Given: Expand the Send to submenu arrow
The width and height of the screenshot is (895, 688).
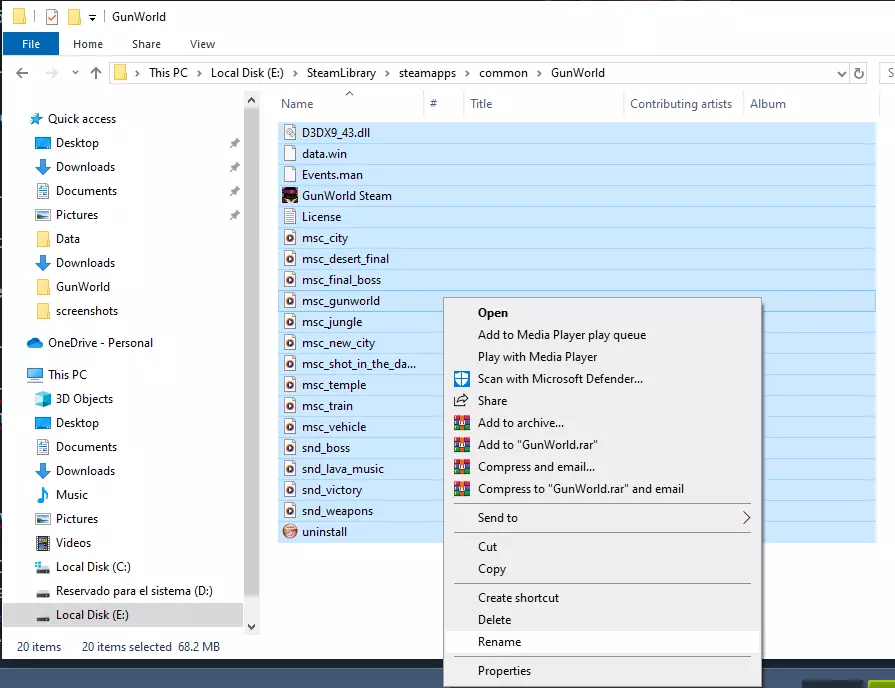Looking at the screenshot, I should click(x=745, y=518).
